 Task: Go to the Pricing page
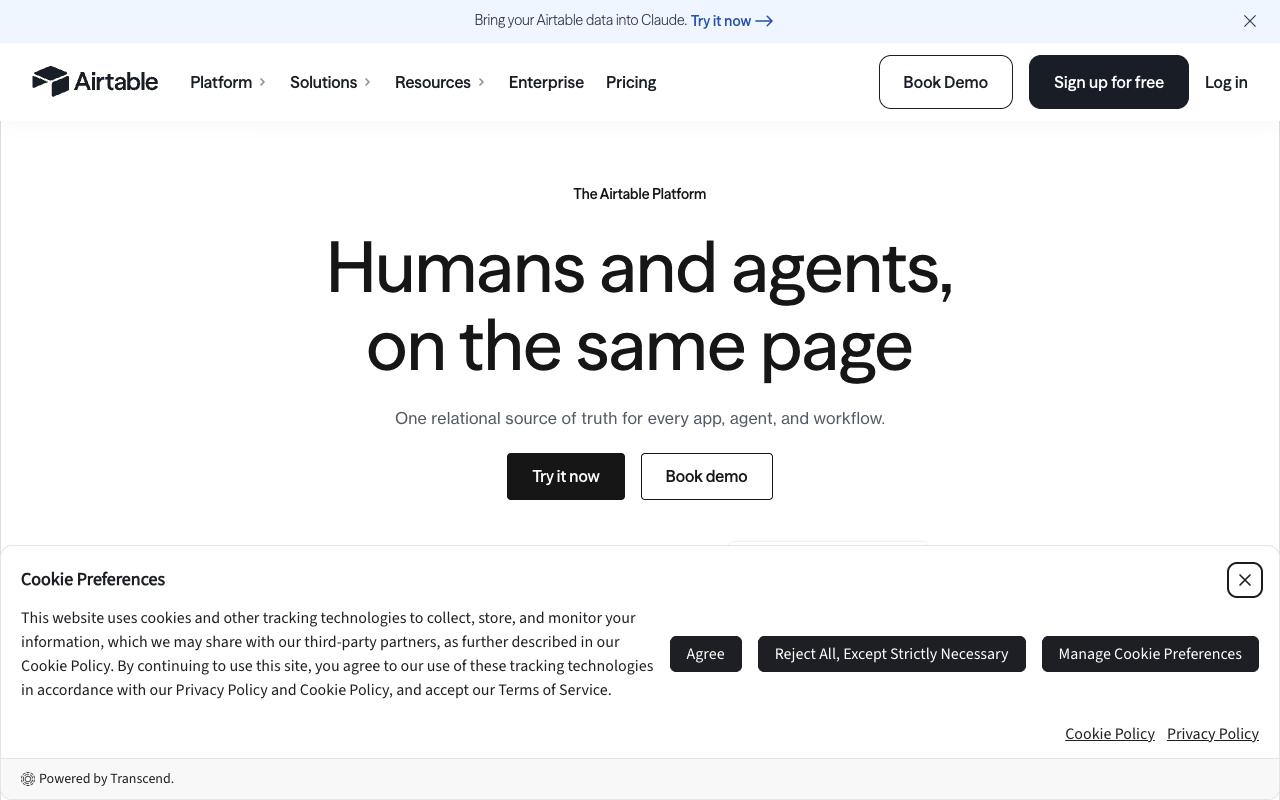(631, 82)
